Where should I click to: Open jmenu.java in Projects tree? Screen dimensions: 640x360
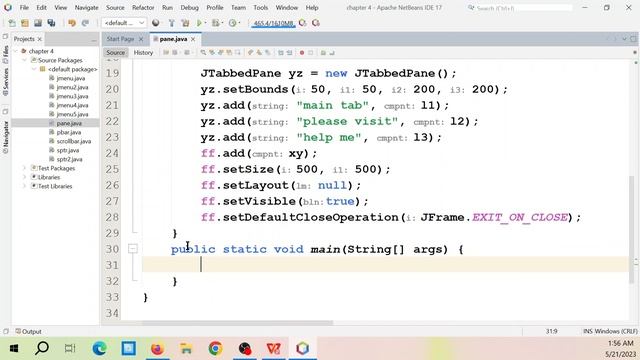click(71, 78)
